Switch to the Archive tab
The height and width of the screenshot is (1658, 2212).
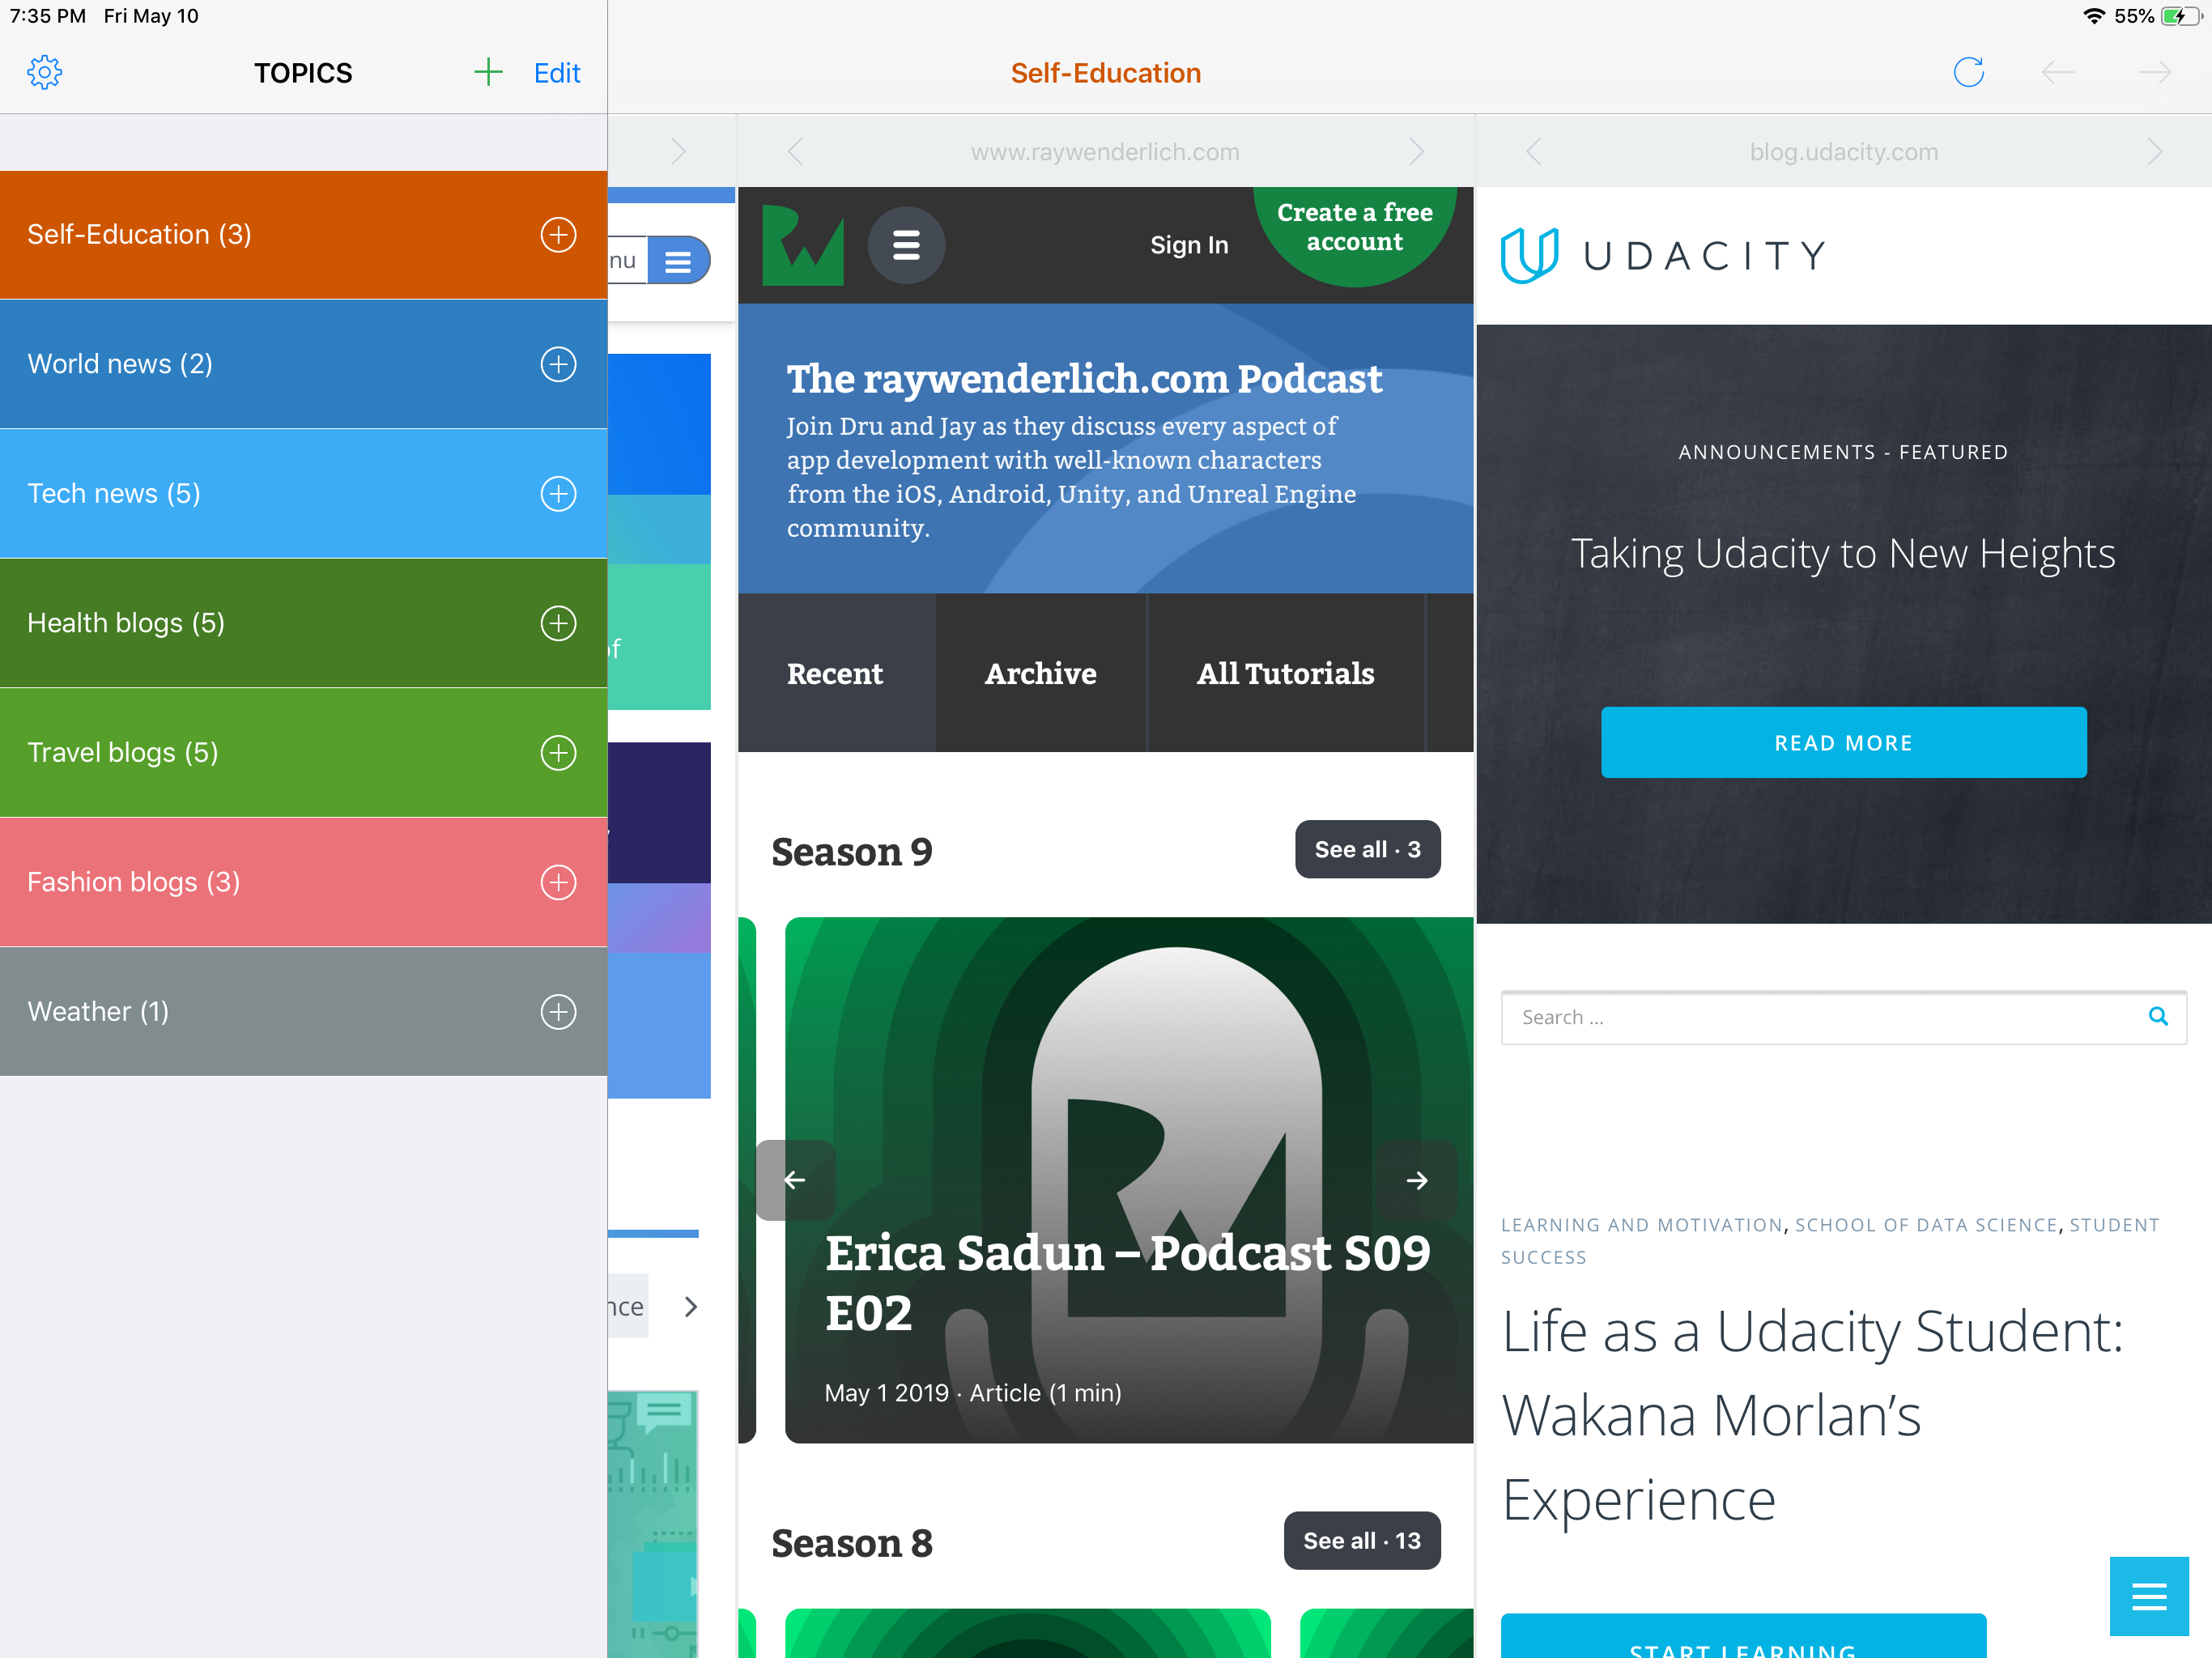click(x=1040, y=673)
